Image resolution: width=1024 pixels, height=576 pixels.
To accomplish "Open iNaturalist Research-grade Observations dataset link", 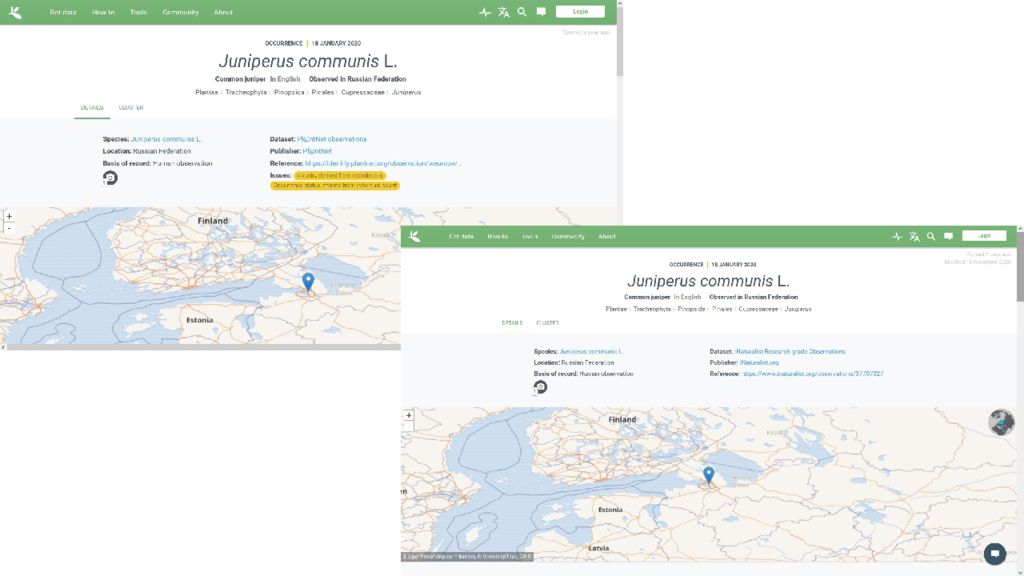I will pyautogui.click(x=790, y=351).
